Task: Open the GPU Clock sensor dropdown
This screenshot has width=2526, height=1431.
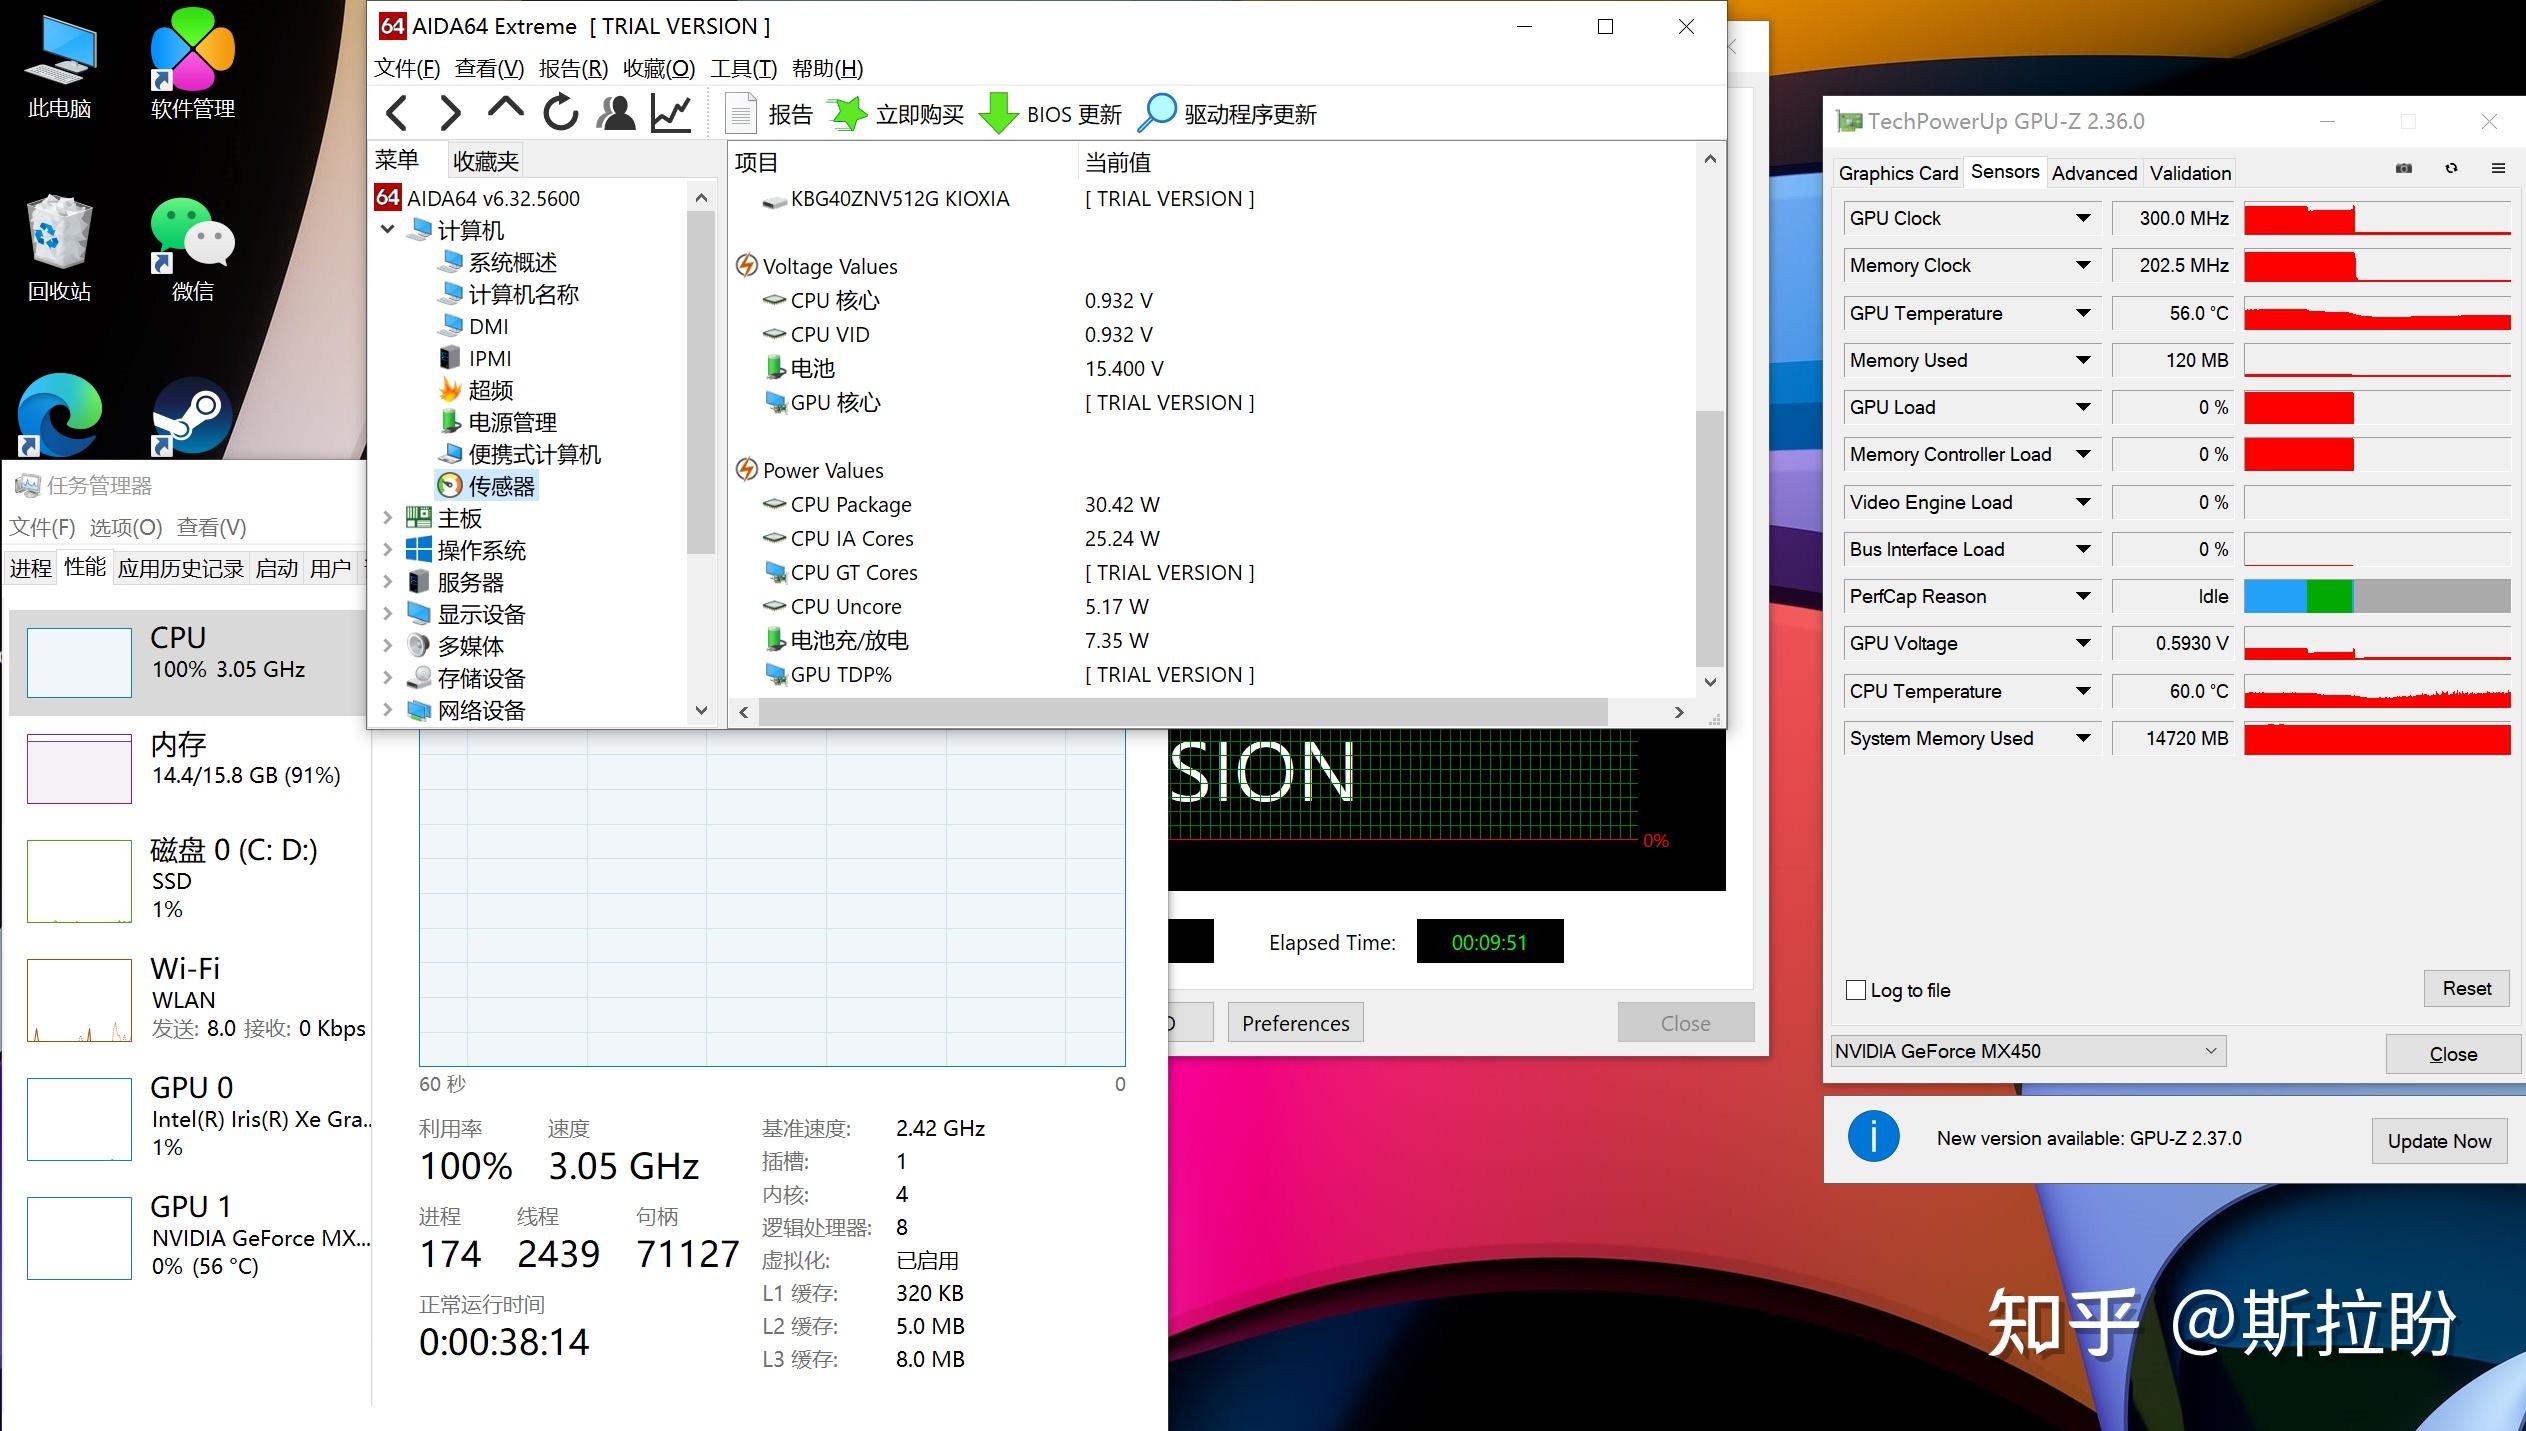Action: [x=2083, y=218]
